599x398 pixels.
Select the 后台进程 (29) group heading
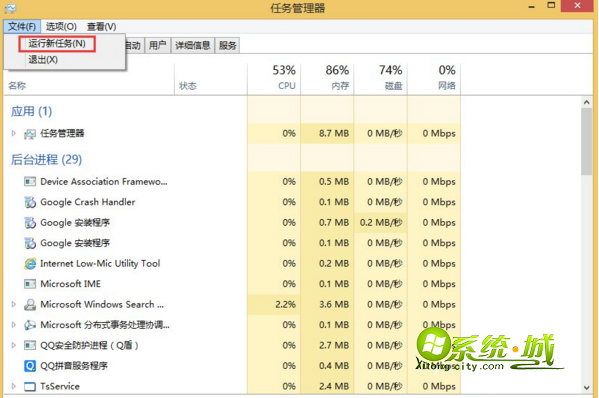point(46,159)
